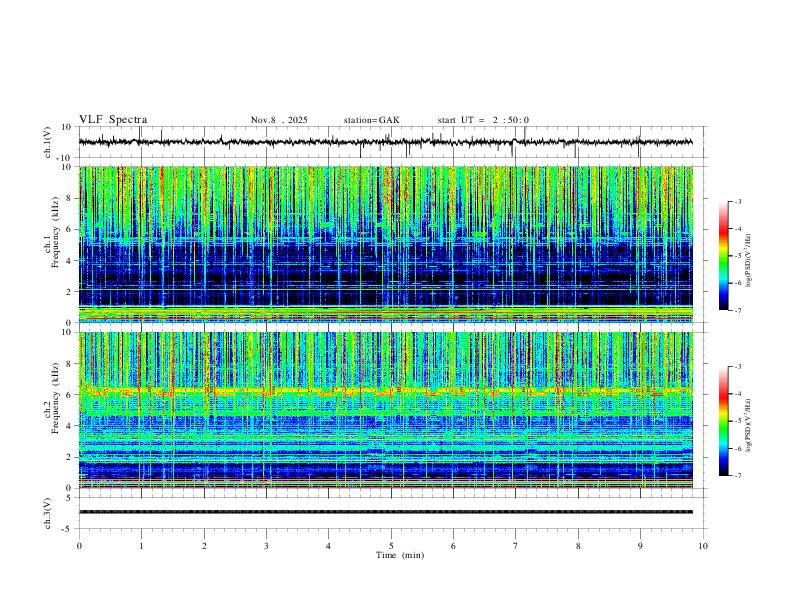Click the "8" kHz tick on ch.1 frequency axis
792x612 pixels.
(70, 198)
